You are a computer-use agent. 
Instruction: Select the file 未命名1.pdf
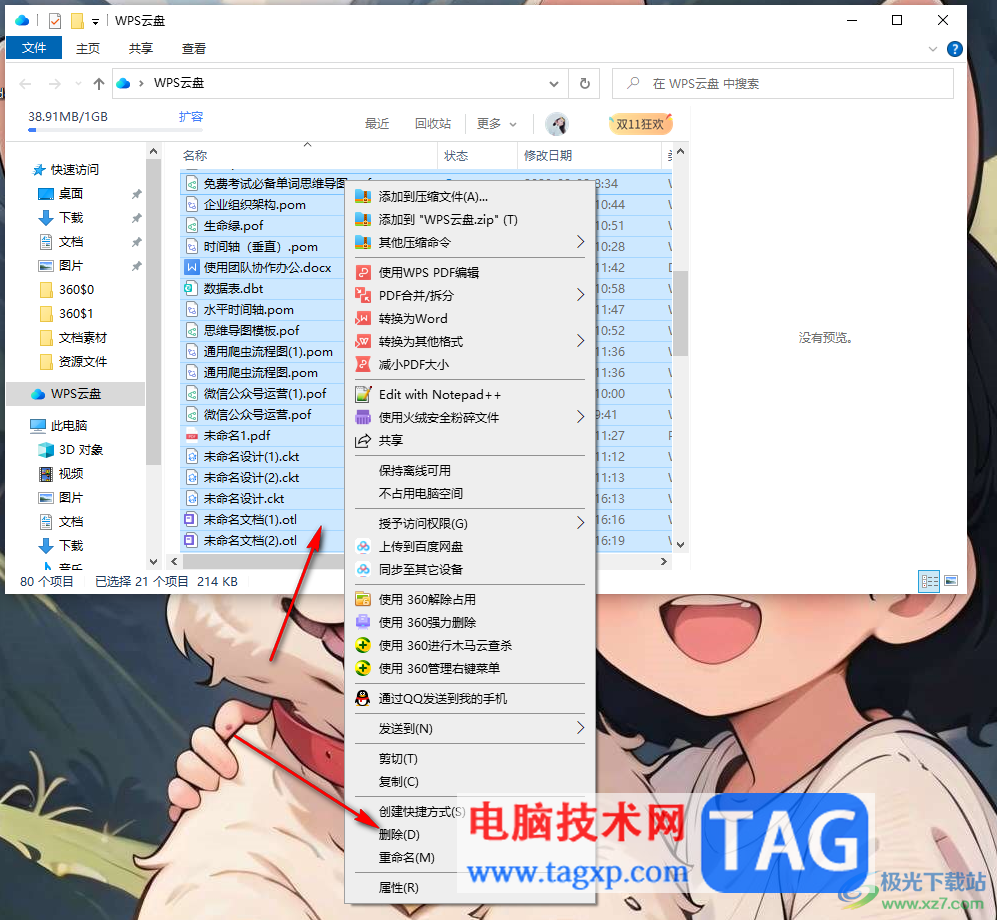point(237,436)
